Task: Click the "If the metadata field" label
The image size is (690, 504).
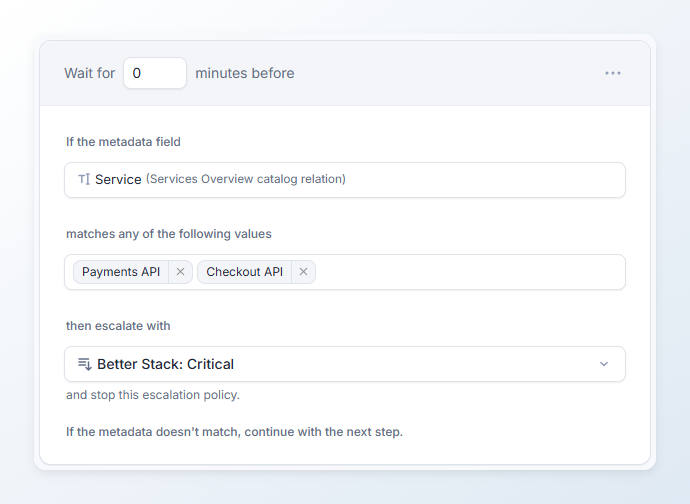Action: [x=123, y=142]
